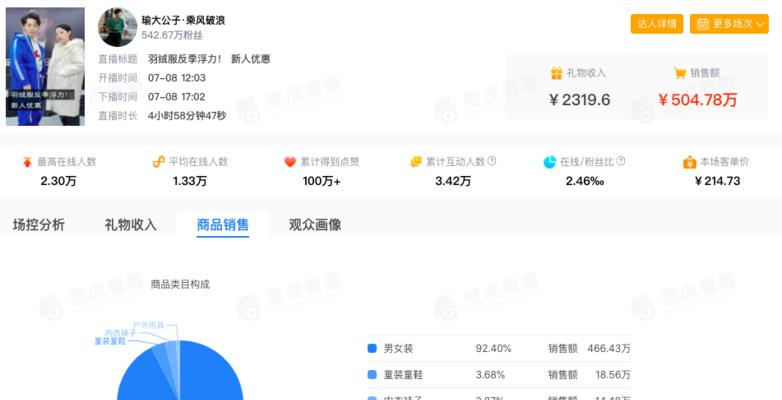Click the duration 4小时58分钟47秒
This screenshot has width=782, height=400.
coord(187,116)
